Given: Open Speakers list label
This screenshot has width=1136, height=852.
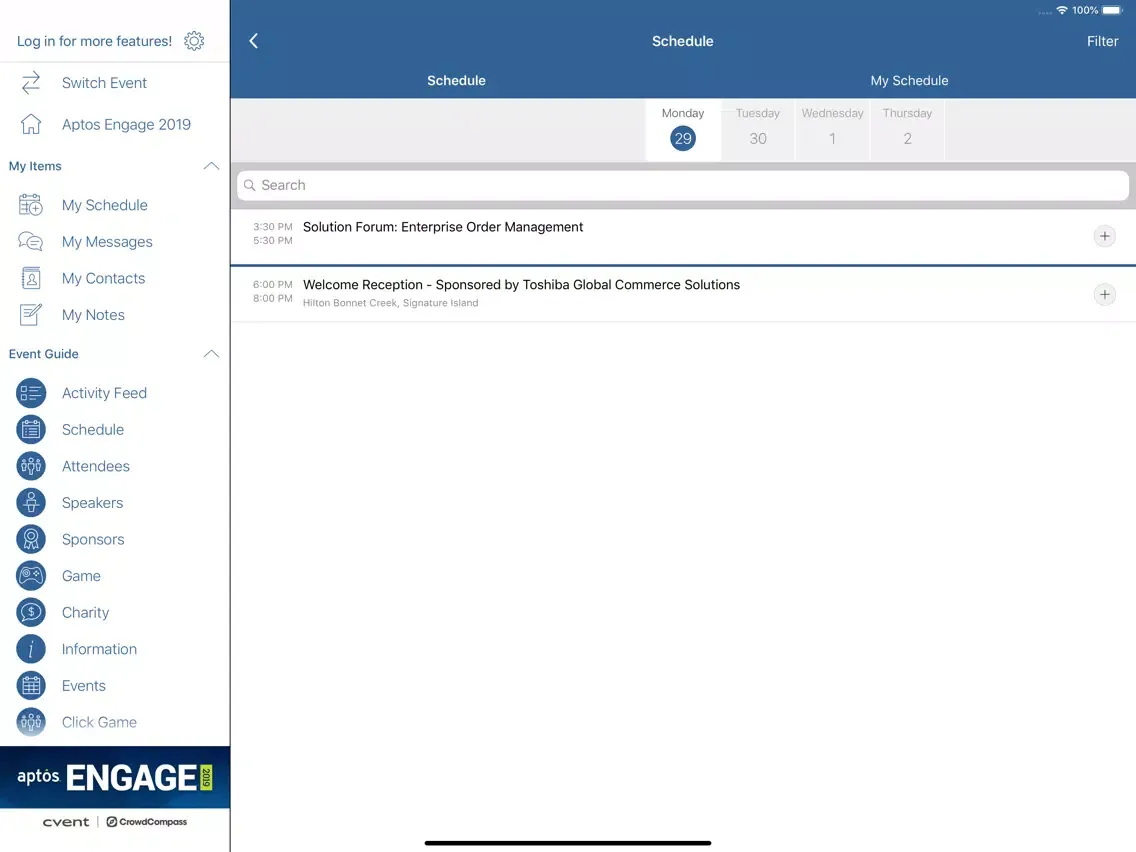Looking at the screenshot, I should click(92, 503).
